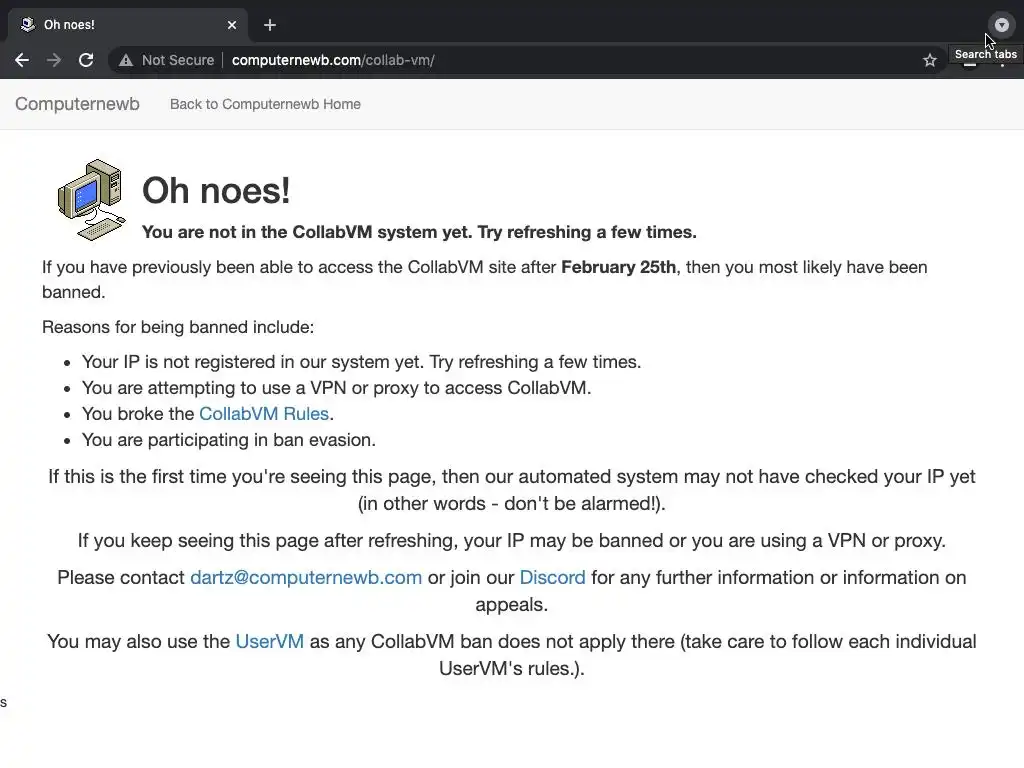The width and height of the screenshot is (1024, 768).
Task: Open Back to Computernewb Home menu item
Action: tap(265, 104)
